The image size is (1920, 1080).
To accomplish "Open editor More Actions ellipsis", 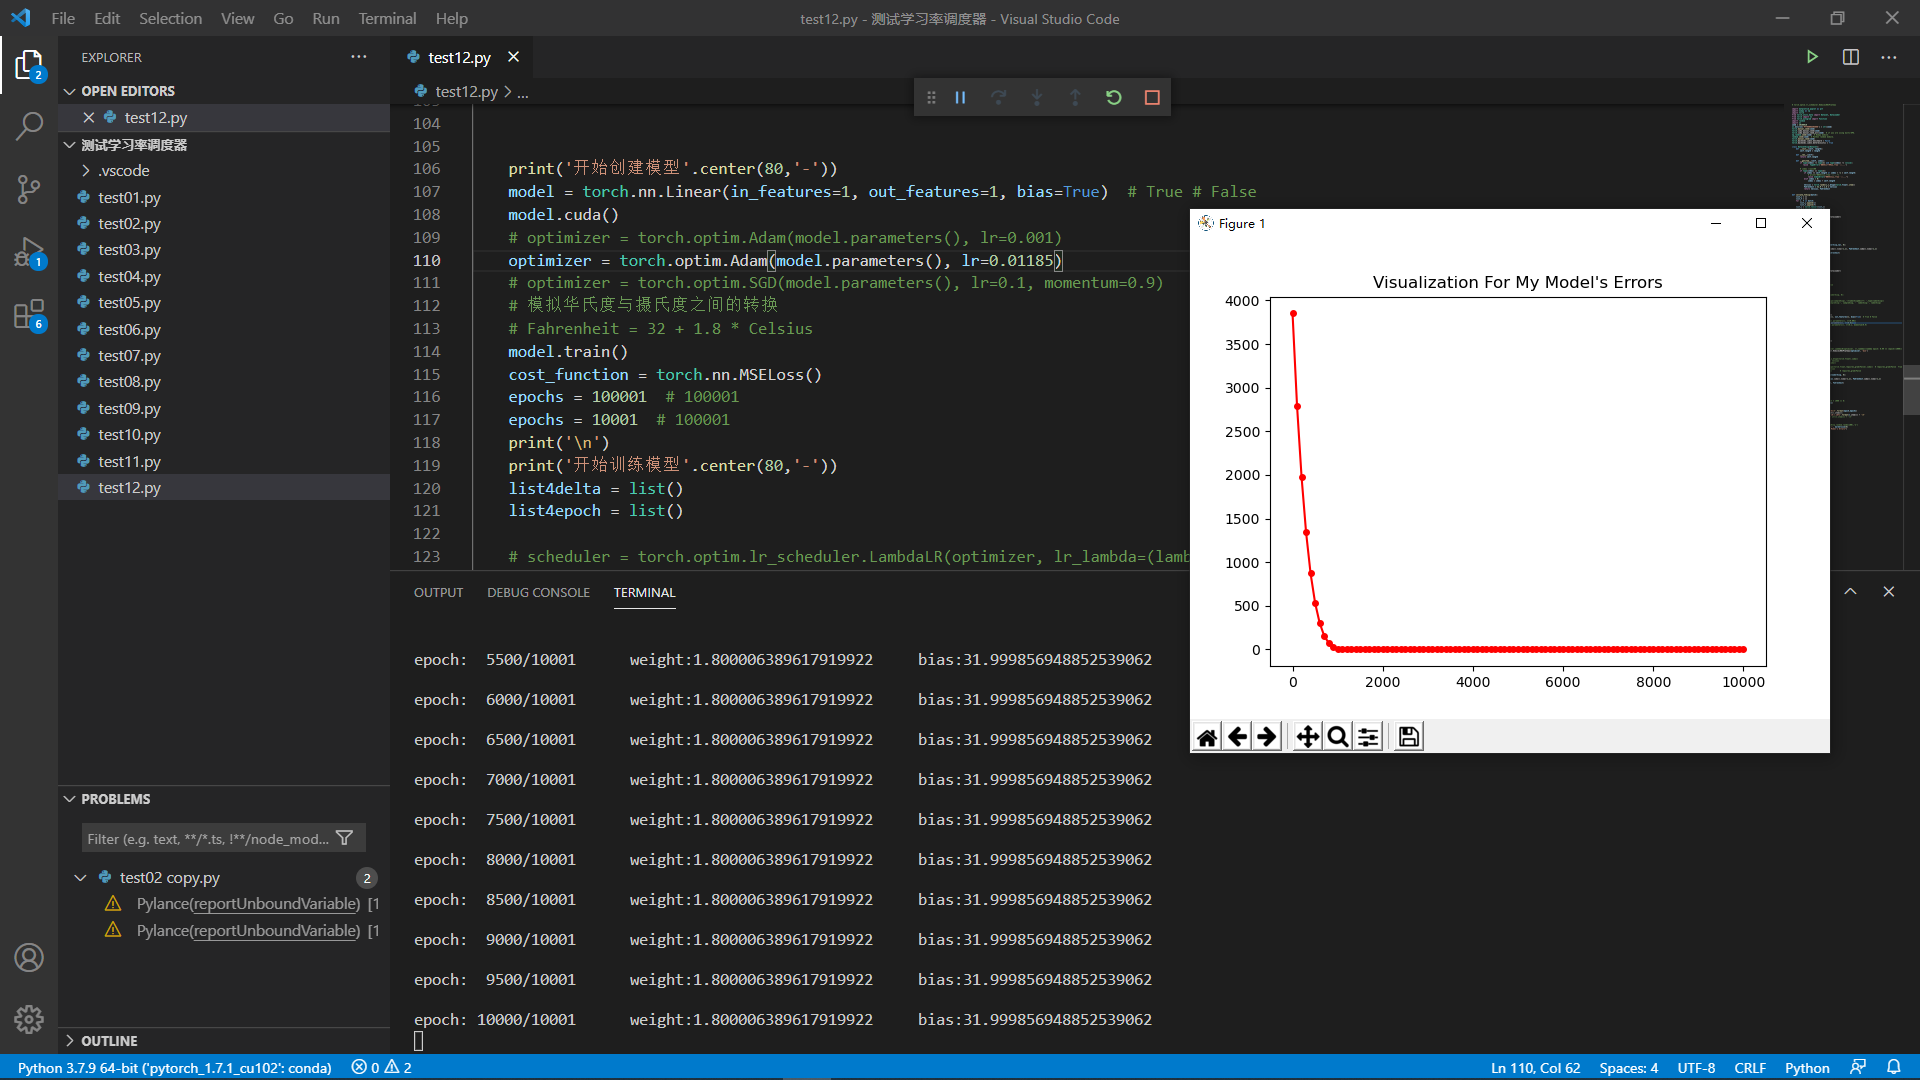I will pyautogui.click(x=1888, y=57).
